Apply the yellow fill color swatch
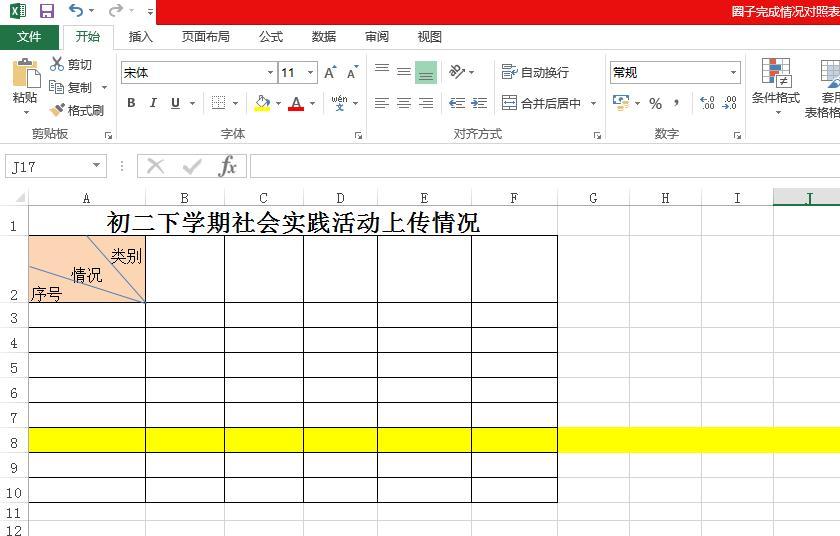 (262, 103)
